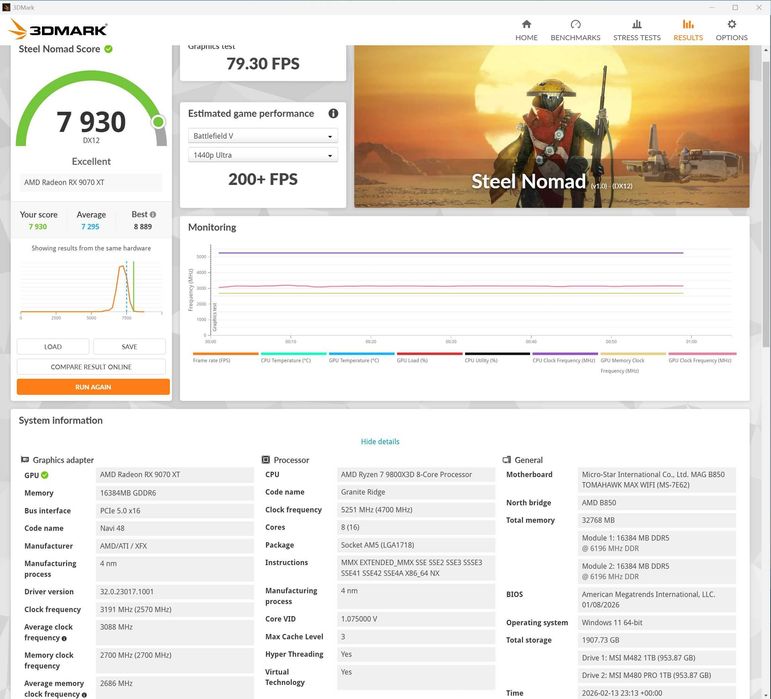
Task: Click the Socket AM5 (LGA1718) value
Action: (415, 545)
